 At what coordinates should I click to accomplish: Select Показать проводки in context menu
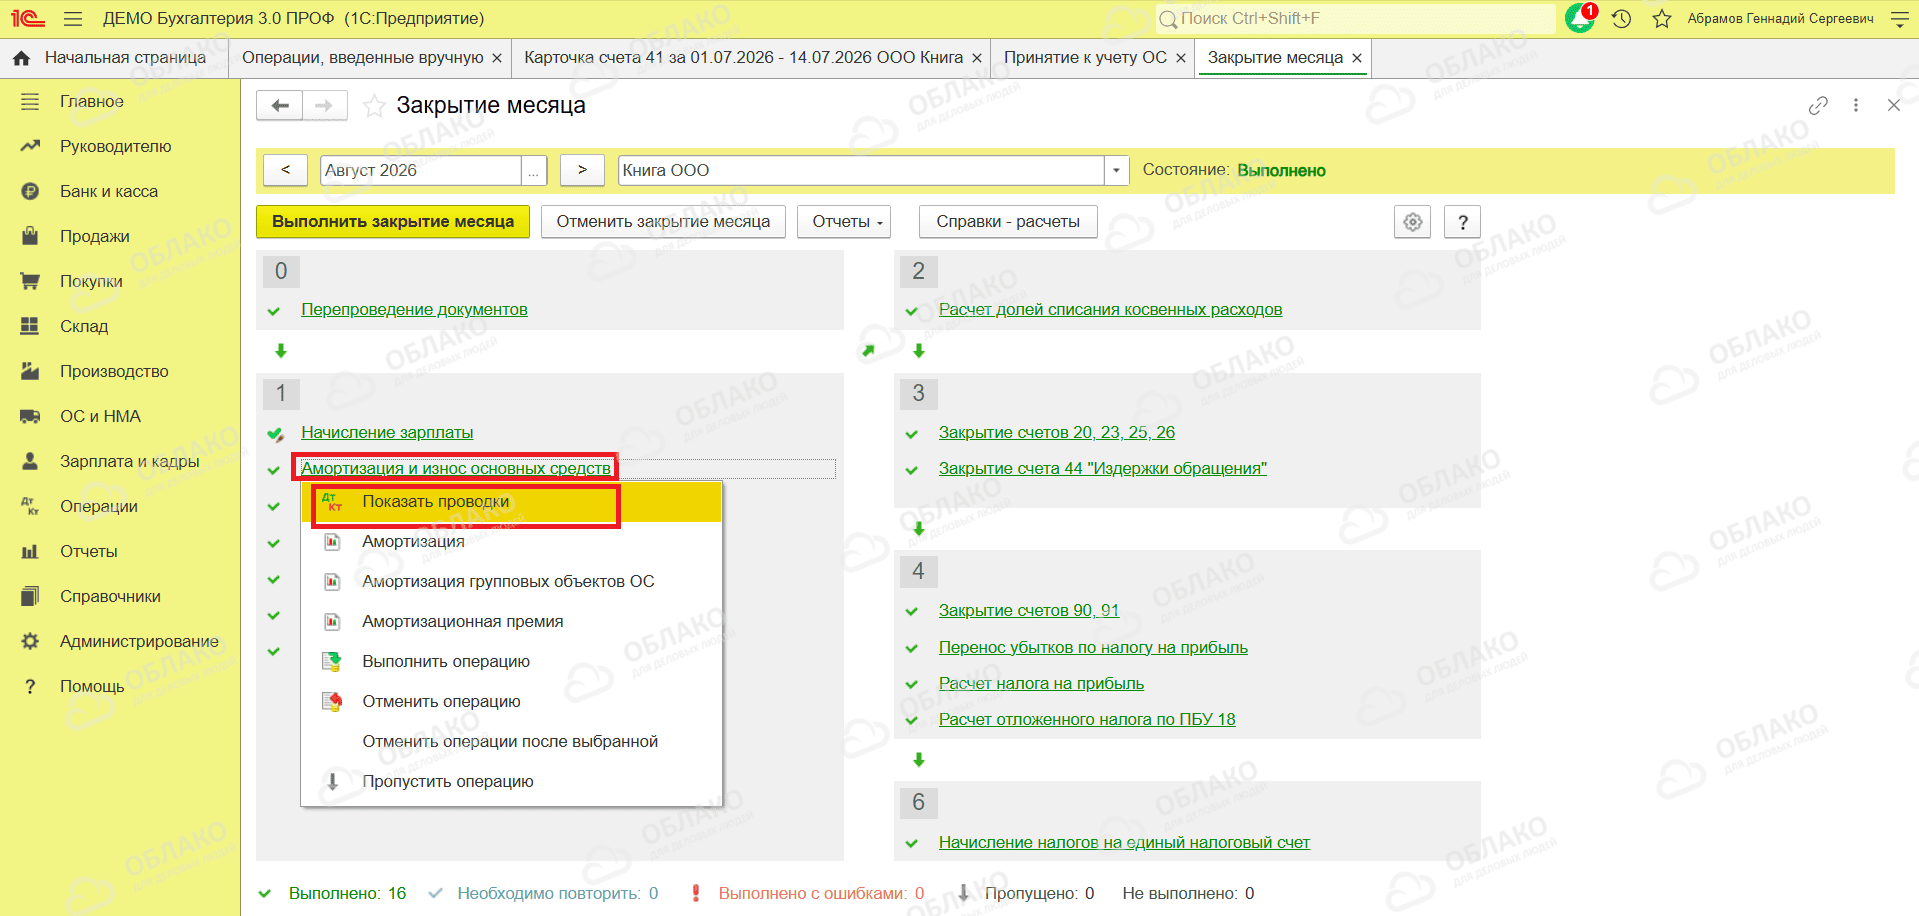click(x=511, y=502)
